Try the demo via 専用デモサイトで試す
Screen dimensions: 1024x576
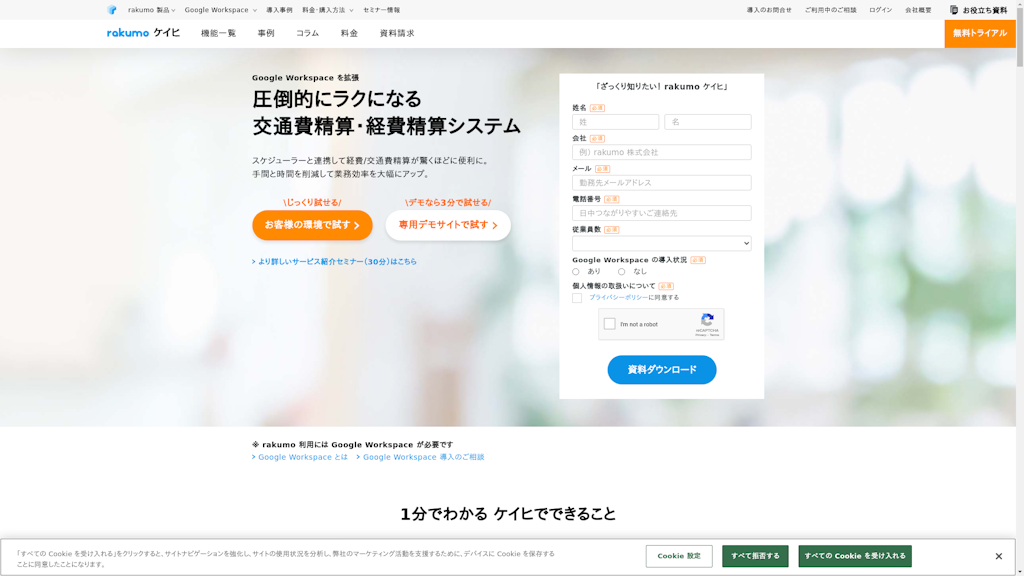pos(448,226)
